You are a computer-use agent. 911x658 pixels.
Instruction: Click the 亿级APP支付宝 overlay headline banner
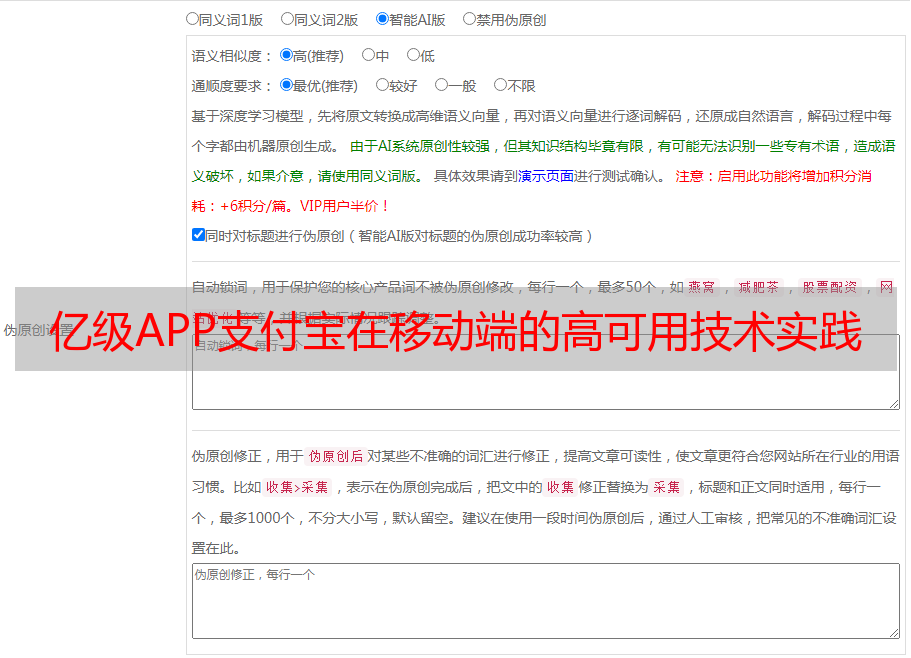point(455,330)
